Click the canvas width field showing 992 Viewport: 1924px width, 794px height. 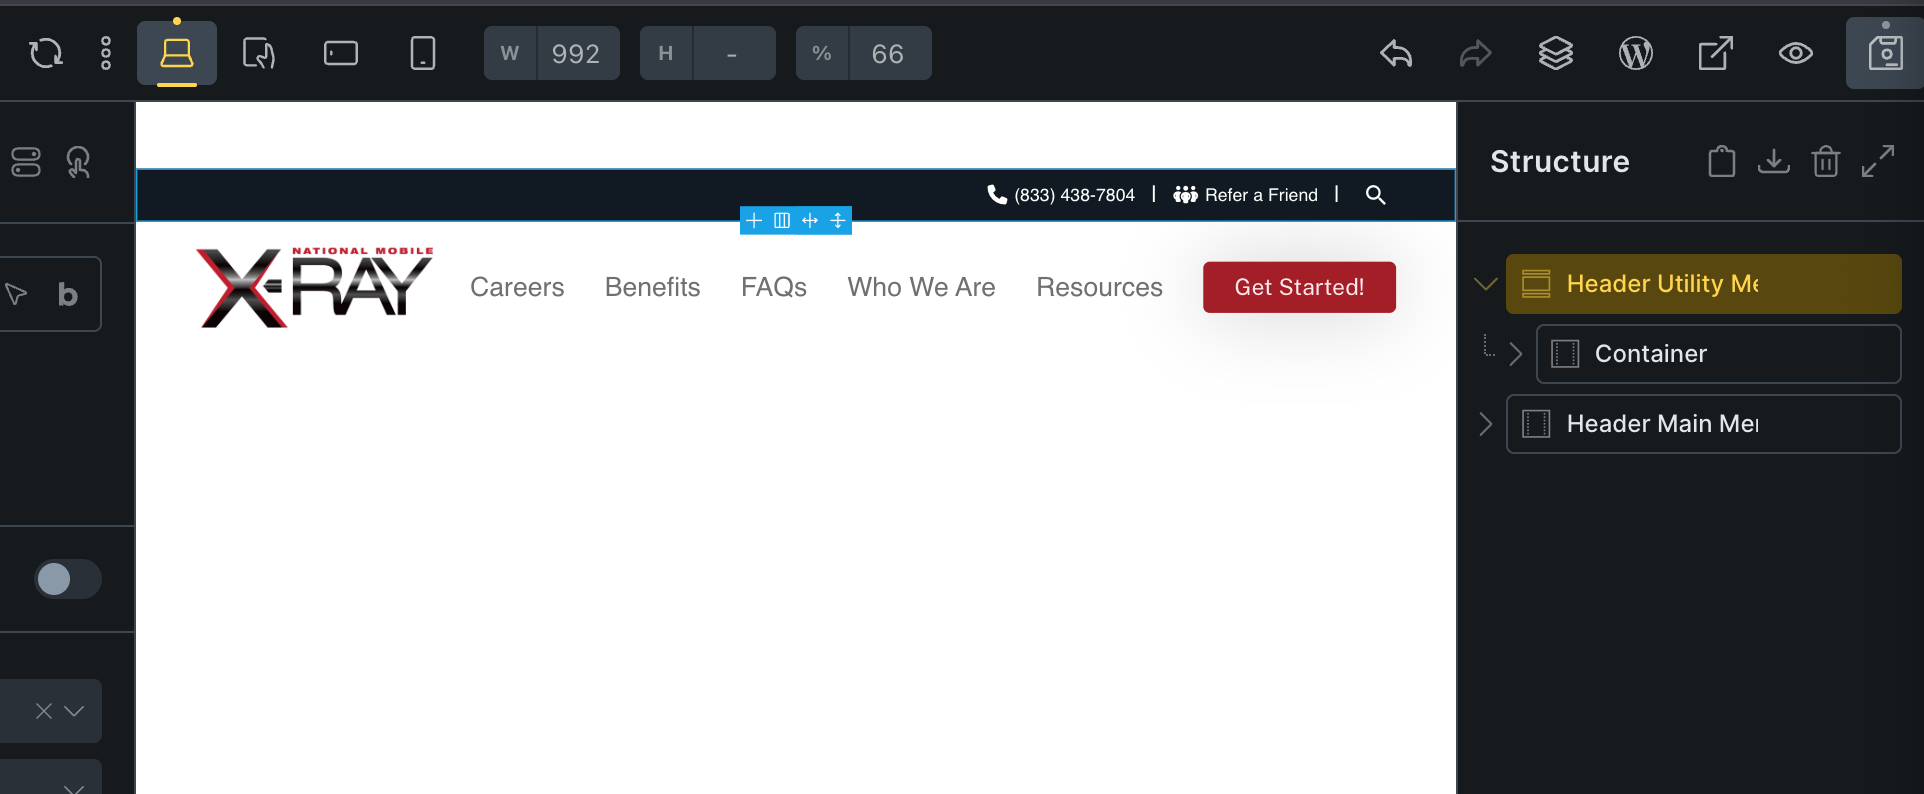[552, 53]
